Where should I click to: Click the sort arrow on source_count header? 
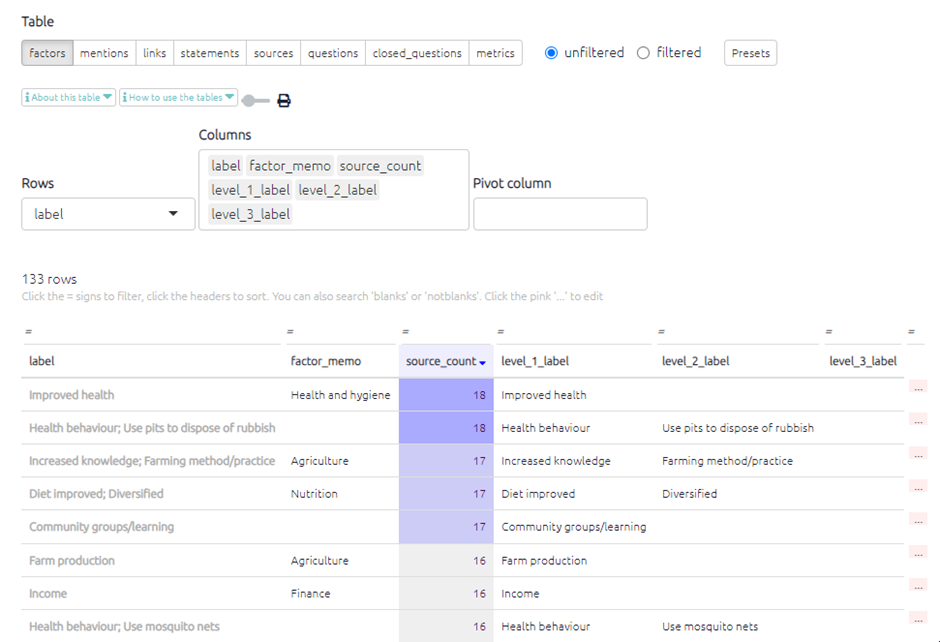point(483,362)
